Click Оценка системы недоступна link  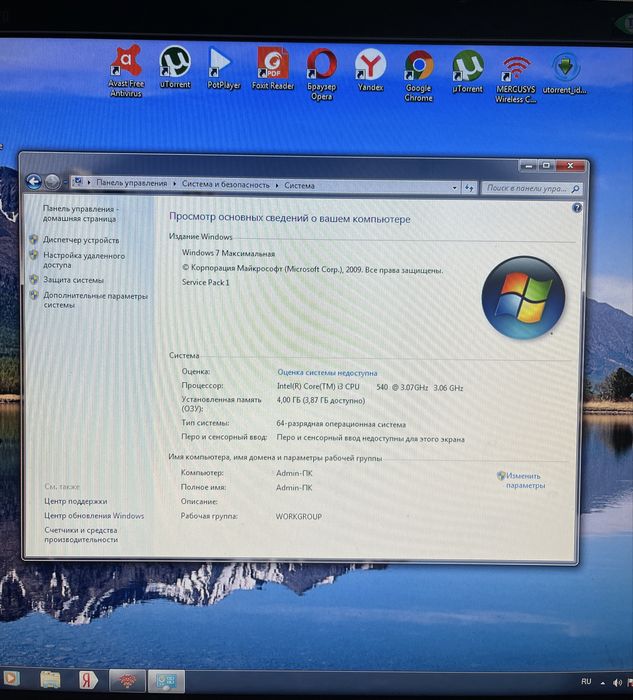pos(327,372)
